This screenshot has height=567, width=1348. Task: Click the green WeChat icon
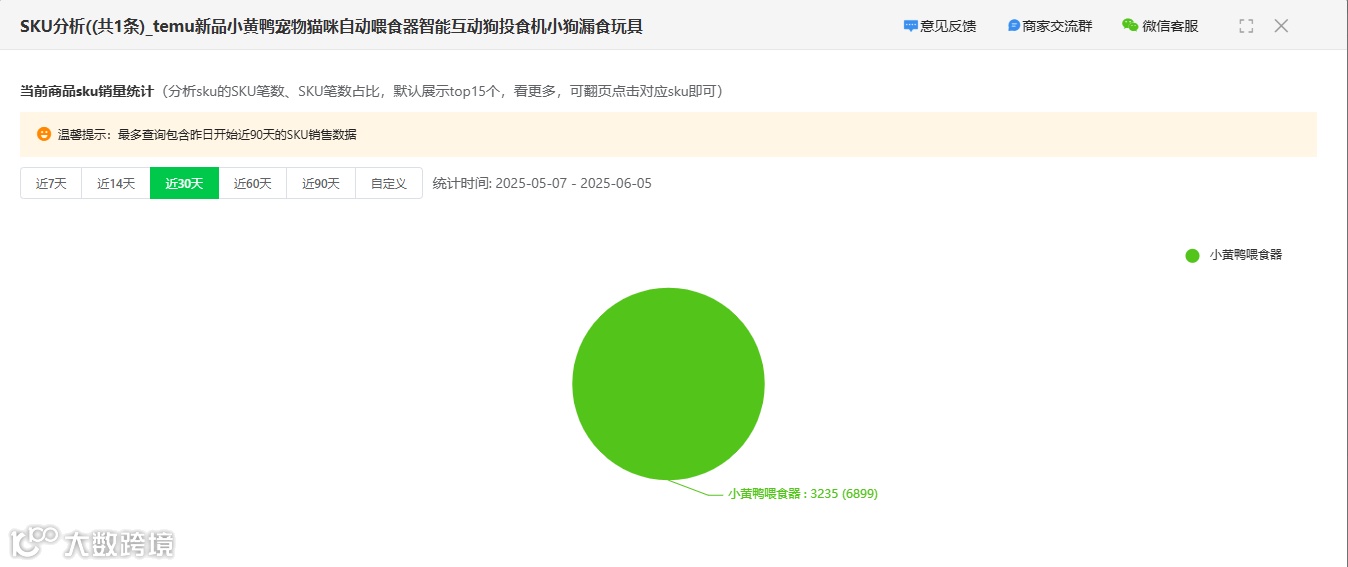click(1130, 25)
